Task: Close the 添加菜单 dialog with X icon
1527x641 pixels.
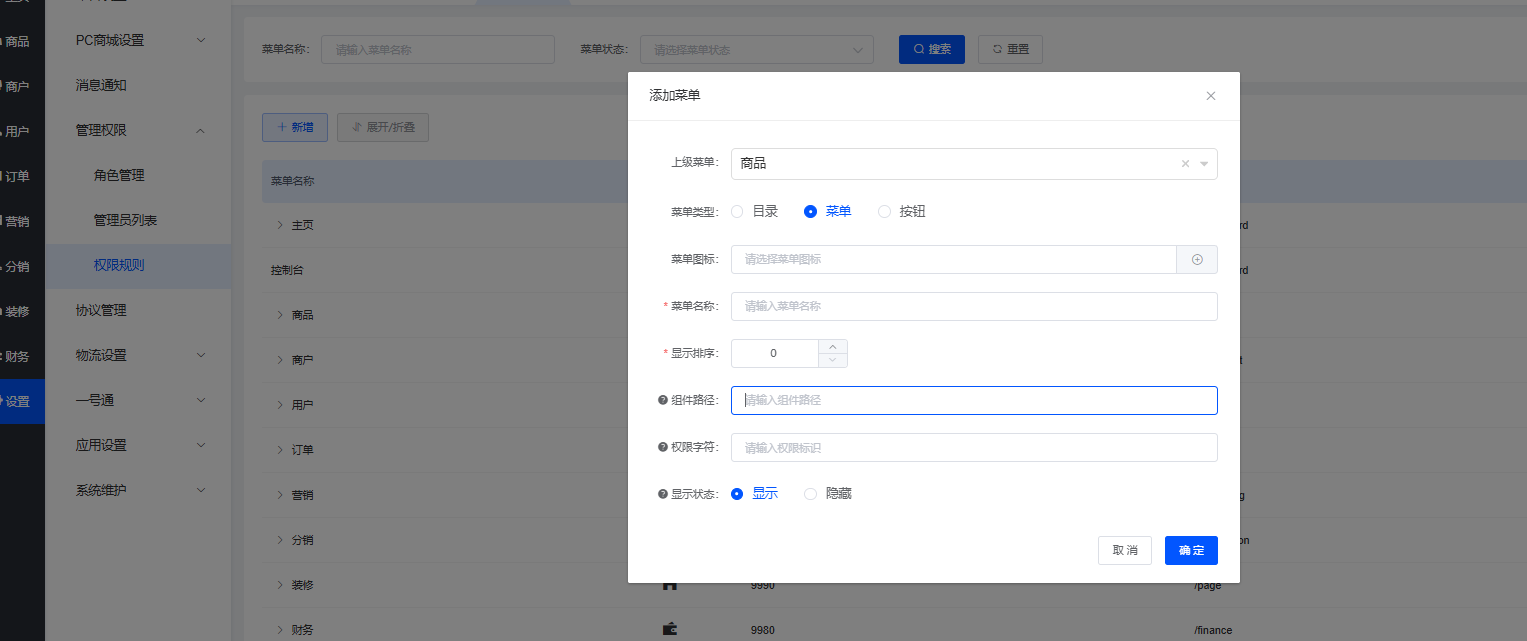Action: point(1210,96)
